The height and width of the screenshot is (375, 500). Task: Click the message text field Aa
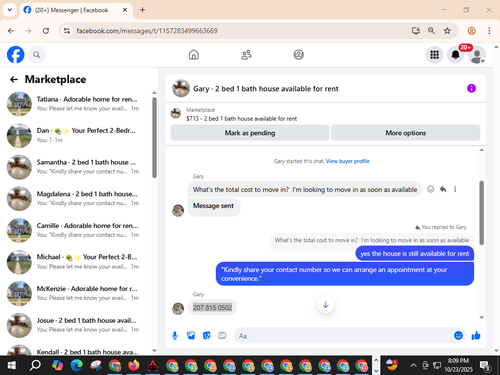tap(343, 336)
